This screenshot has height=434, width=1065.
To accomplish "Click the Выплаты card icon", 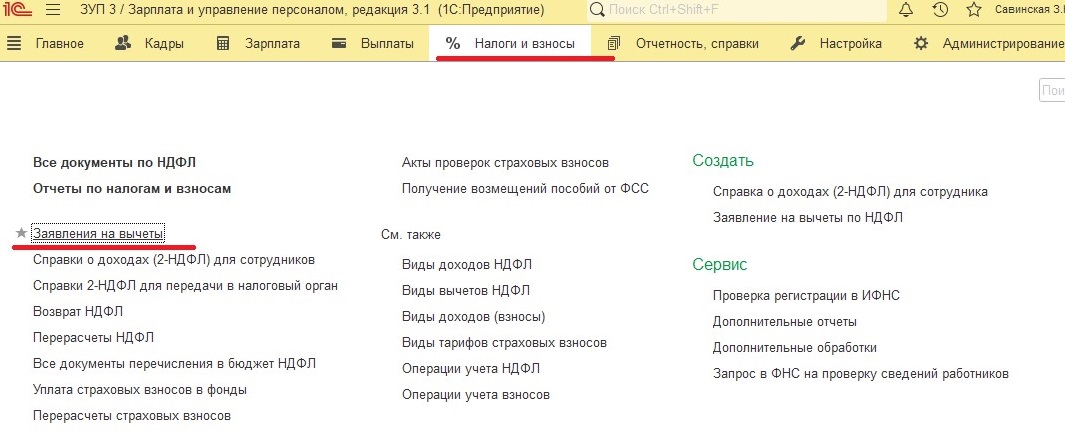I will coord(340,43).
